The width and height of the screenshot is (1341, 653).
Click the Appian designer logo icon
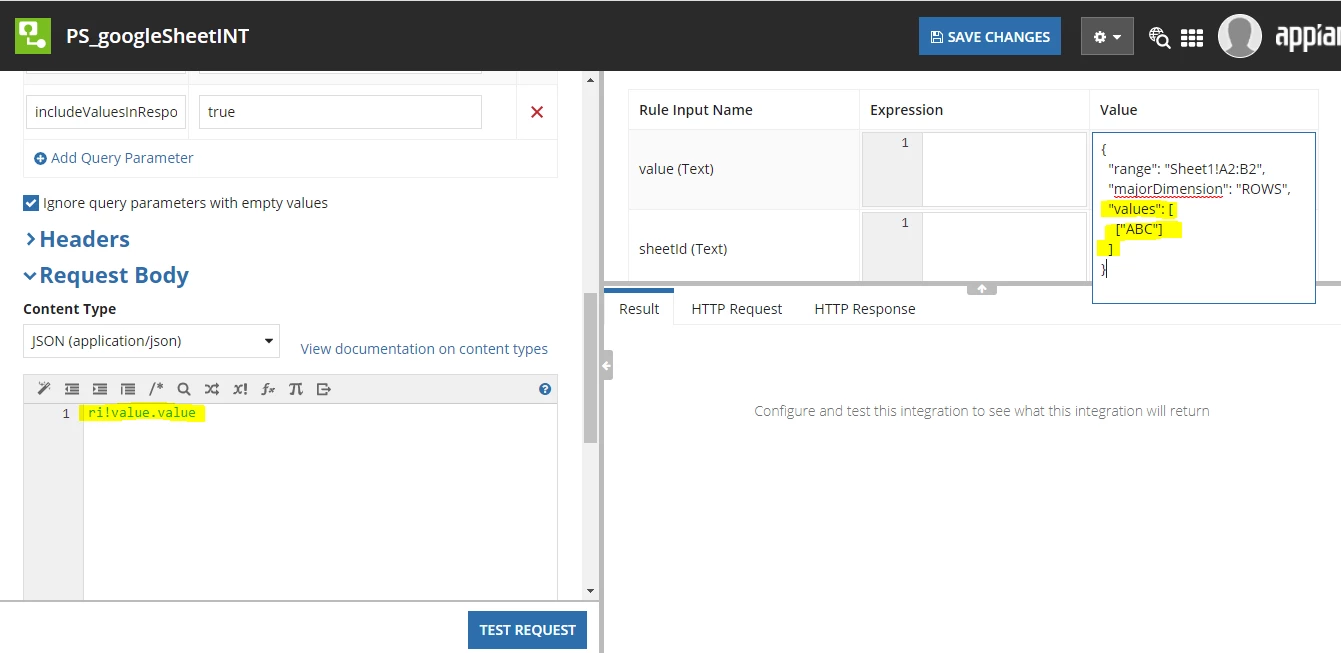(33, 36)
